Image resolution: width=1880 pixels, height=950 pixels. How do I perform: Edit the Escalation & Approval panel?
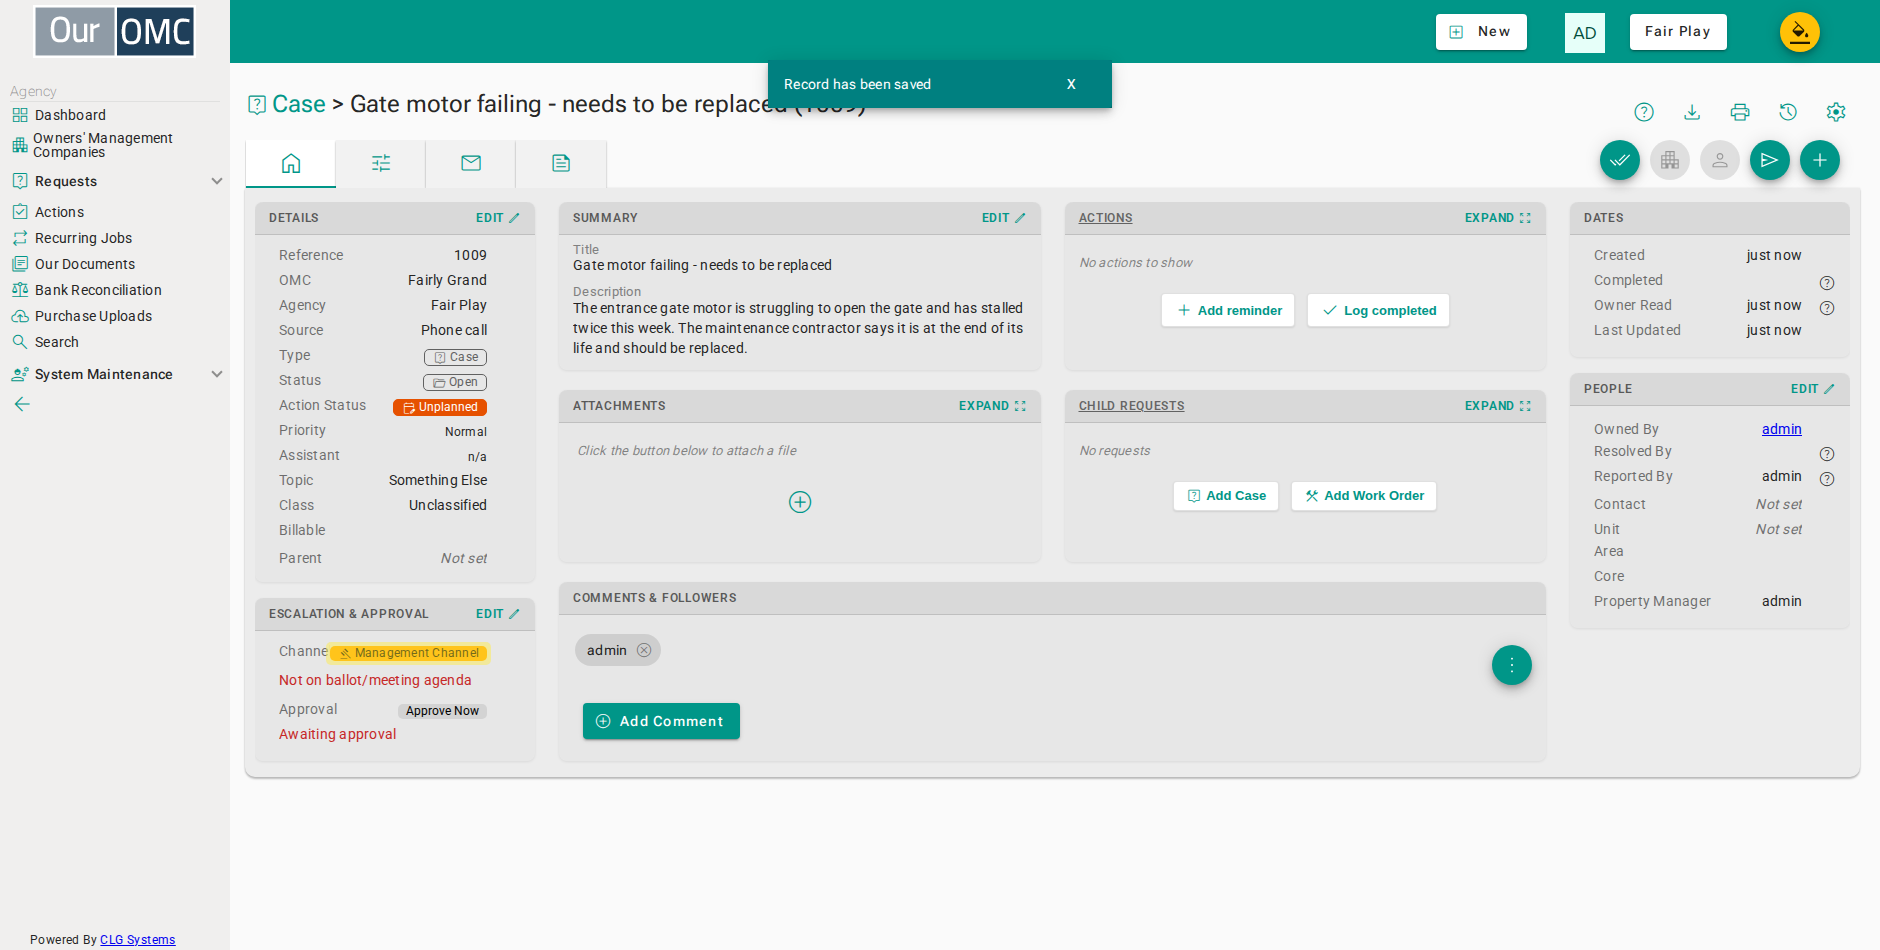tap(498, 614)
